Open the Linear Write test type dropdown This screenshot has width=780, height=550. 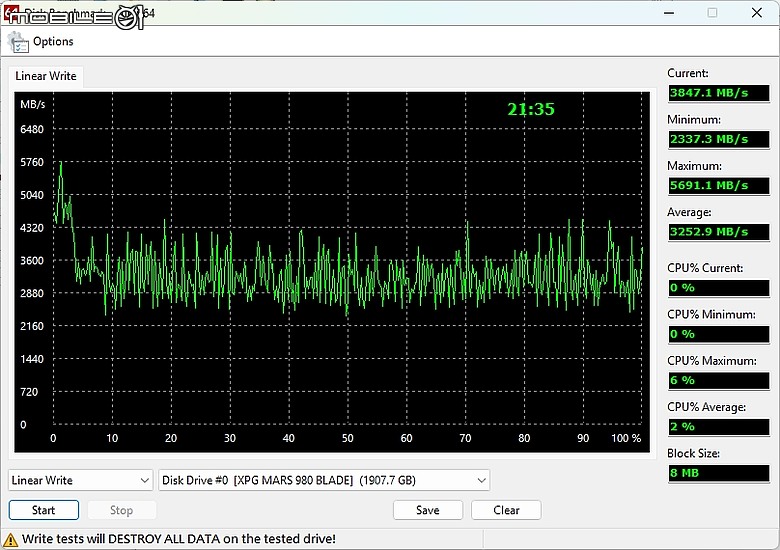(x=80, y=480)
